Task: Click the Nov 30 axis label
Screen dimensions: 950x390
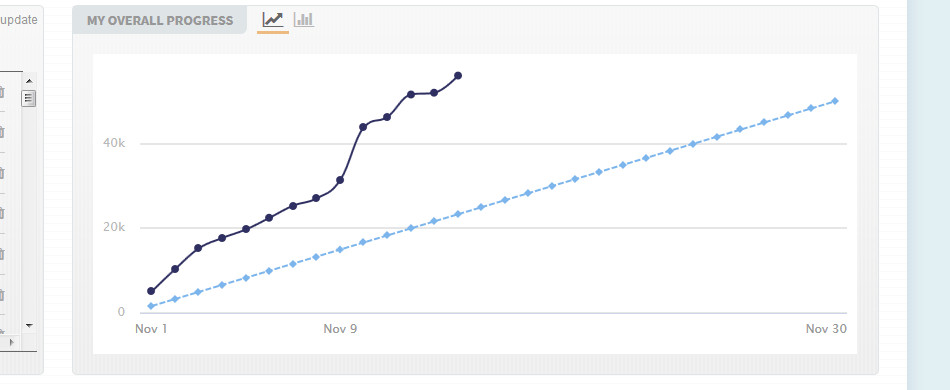Action: coord(826,329)
